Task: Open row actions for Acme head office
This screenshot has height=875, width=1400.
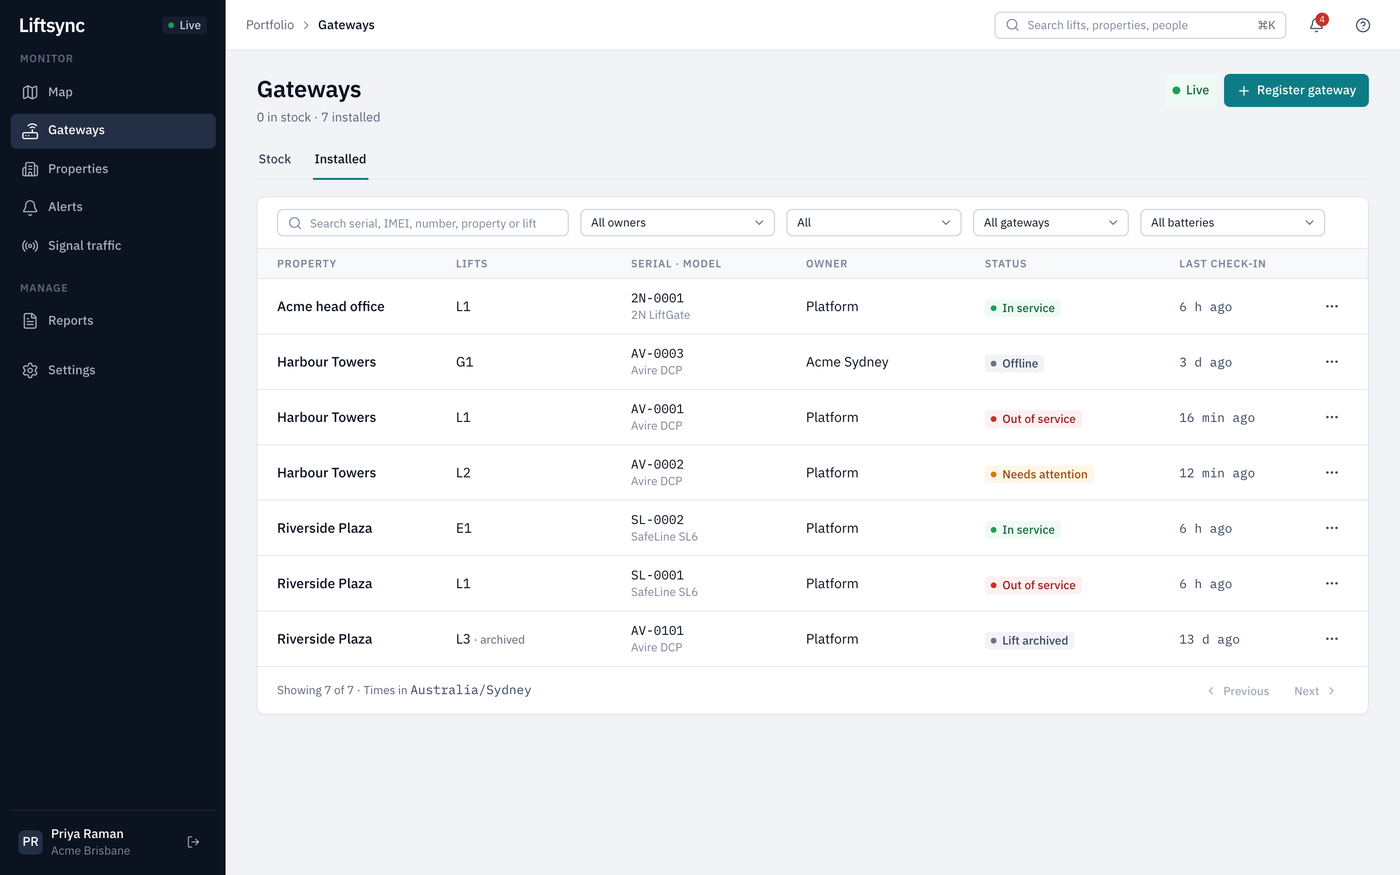Action: tap(1332, 306)
